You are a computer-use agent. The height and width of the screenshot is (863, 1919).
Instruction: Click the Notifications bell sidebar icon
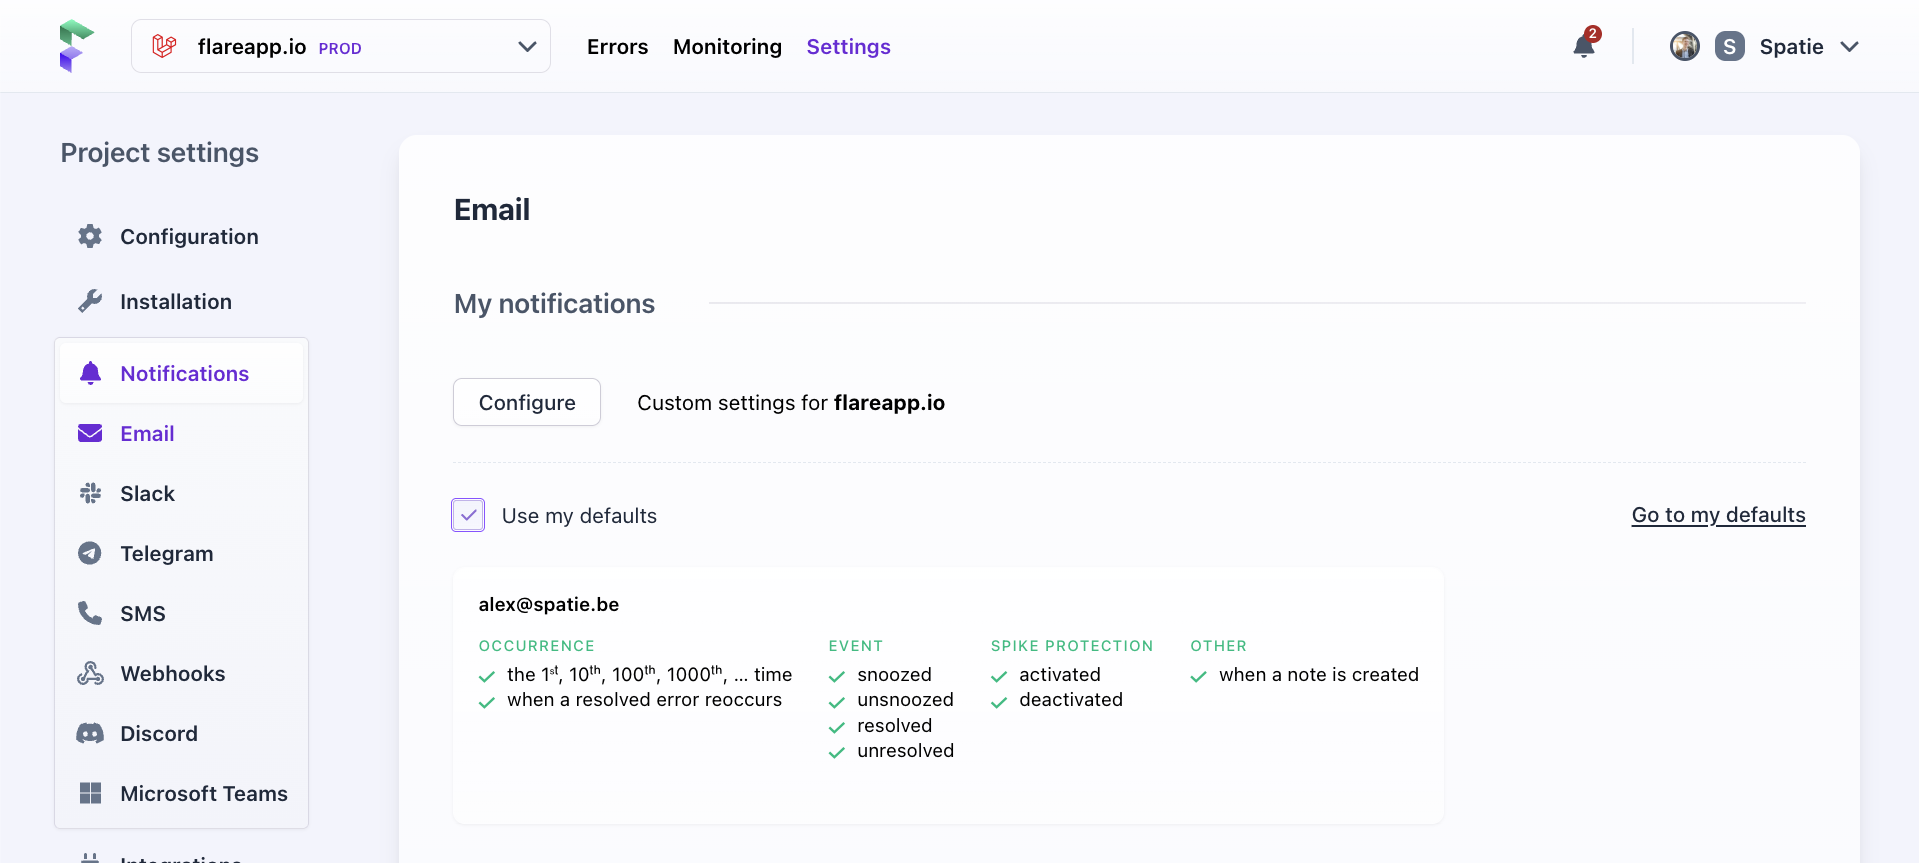tap(90, 373)
